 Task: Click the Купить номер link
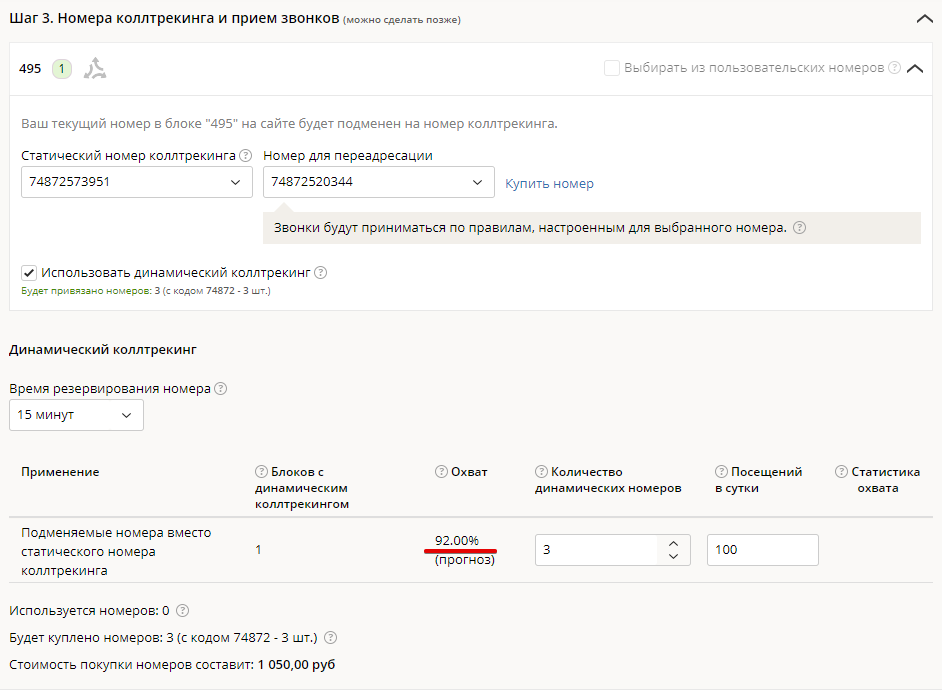point(549,184)
